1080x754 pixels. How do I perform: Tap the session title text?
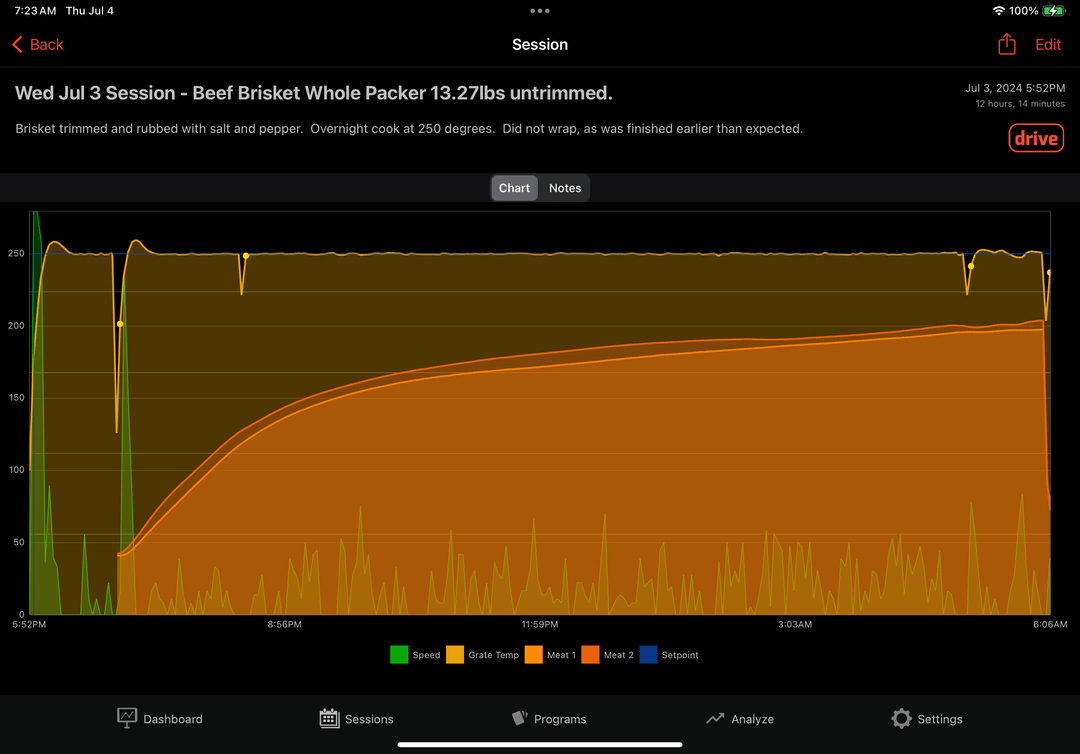(x=313, y=93)
